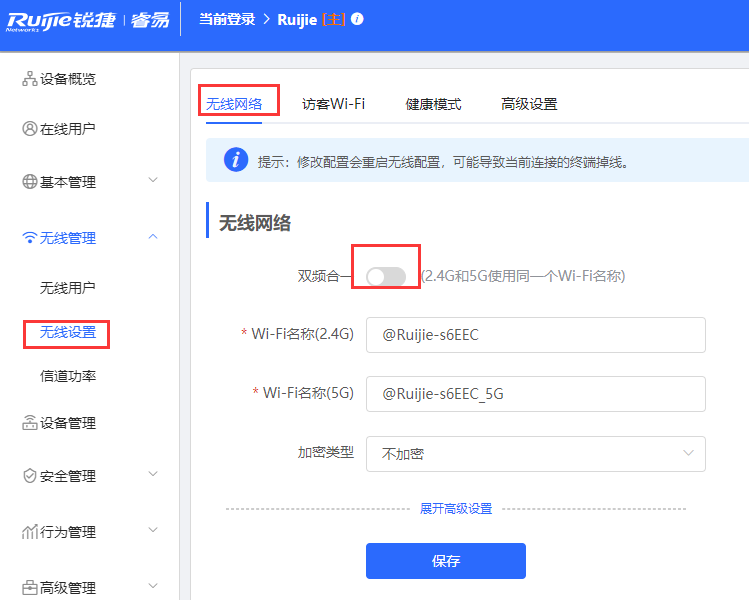The image size is (749, 600).
Task: Click the 保存 button
Action: [445, 561]
